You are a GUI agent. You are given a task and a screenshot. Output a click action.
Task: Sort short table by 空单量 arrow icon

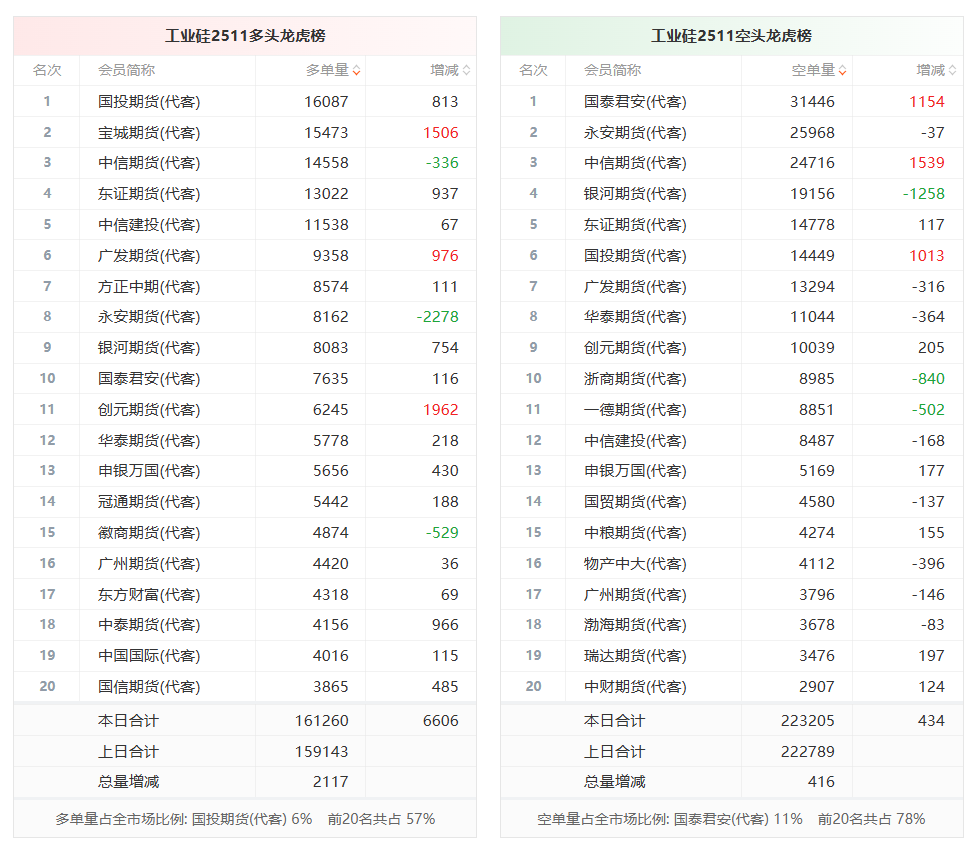(x=842, y=70)
